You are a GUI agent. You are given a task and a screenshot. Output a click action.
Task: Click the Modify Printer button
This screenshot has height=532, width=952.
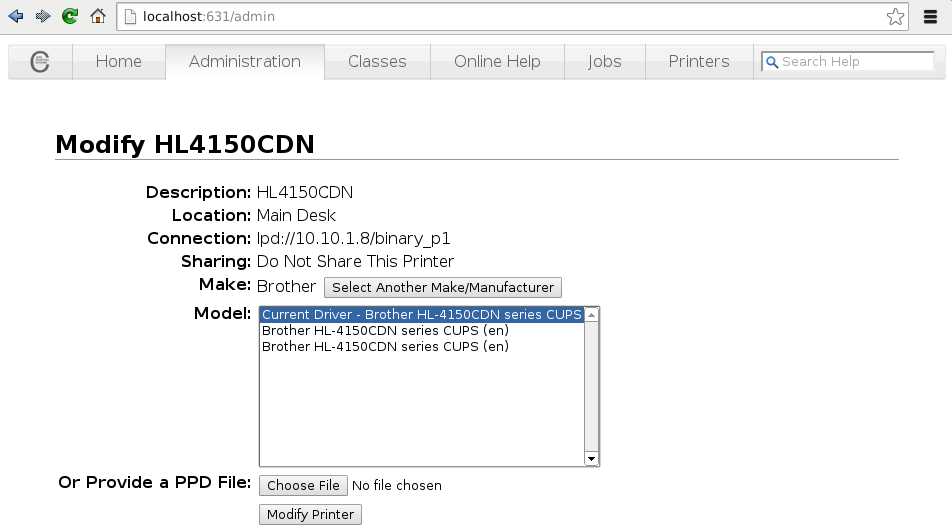pos(310,514)
